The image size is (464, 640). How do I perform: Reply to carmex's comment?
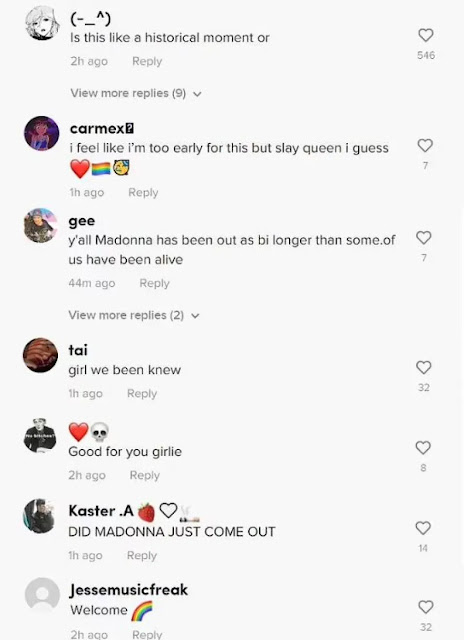(x=143, y=192)
